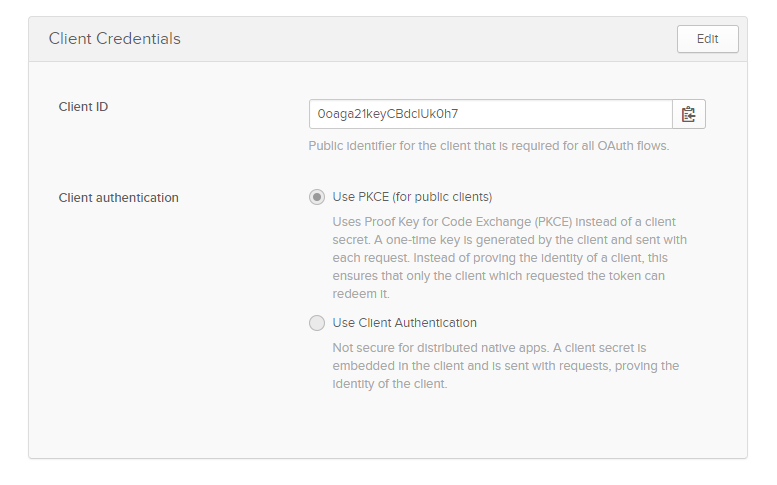This screenshot has height=485, width=777.
Task: Focus the Client ID input field
Action: 490,114
